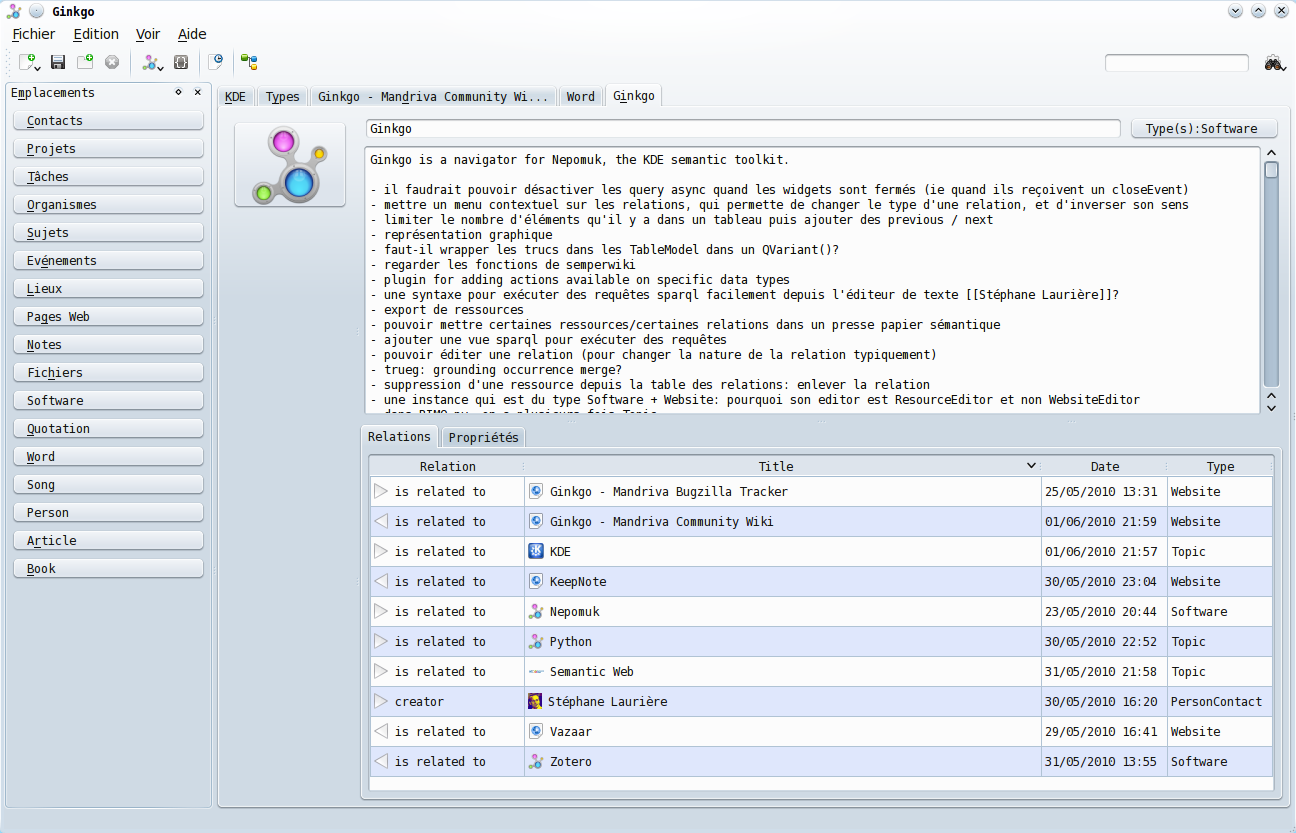This screenshot has width=1296, height=833.
Task: Click the Type(s):Software button
Action: coord(1205,129)
